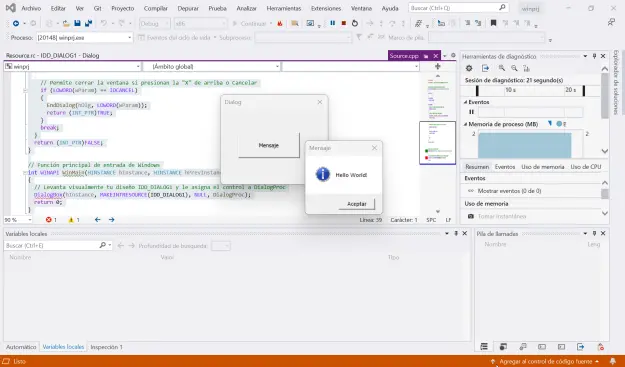
Task: Open the Herramientas menu
Action: coord(284,8)
